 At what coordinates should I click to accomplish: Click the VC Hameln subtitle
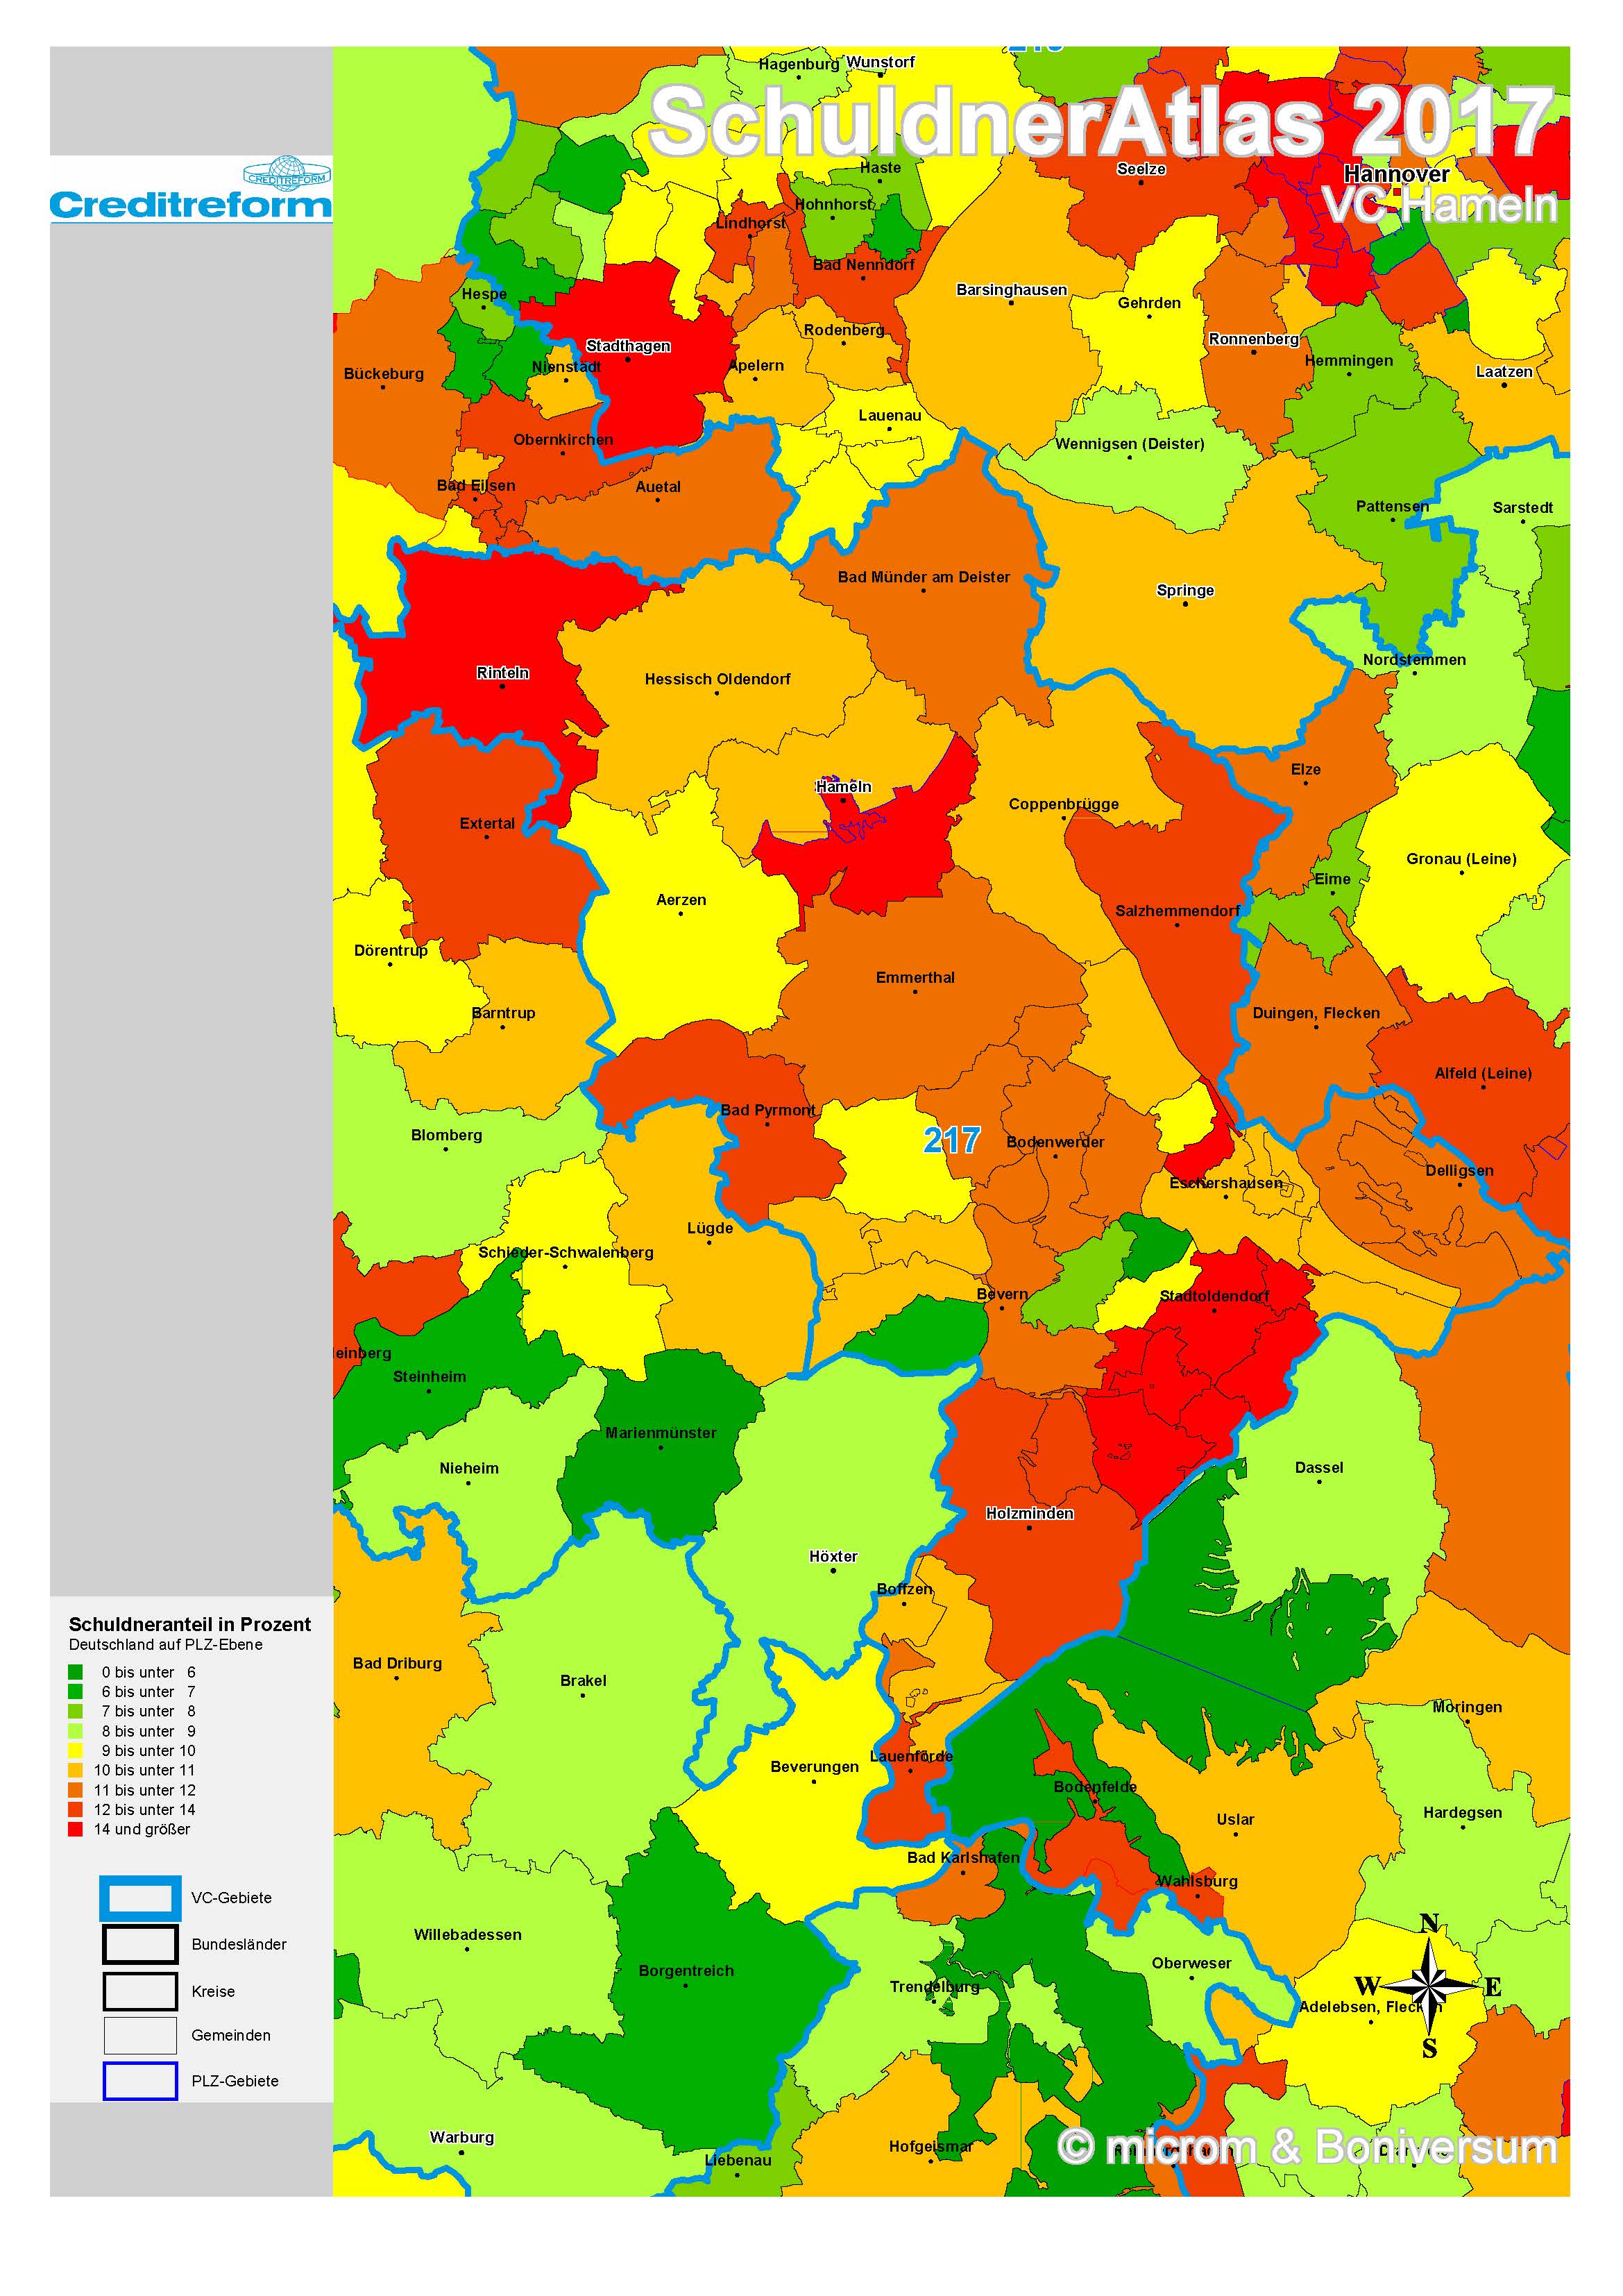1441,206
